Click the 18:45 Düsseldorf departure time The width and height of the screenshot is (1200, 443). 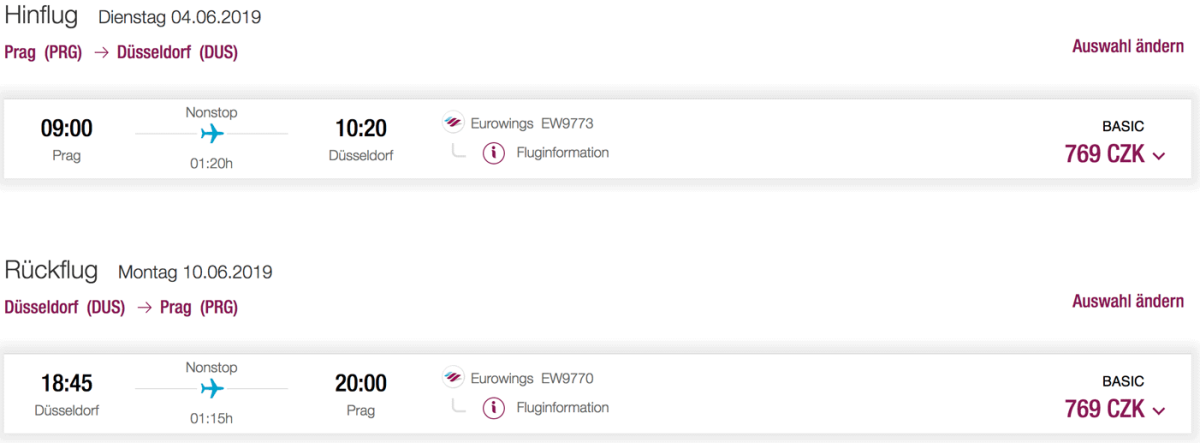[x=66, y=383]
